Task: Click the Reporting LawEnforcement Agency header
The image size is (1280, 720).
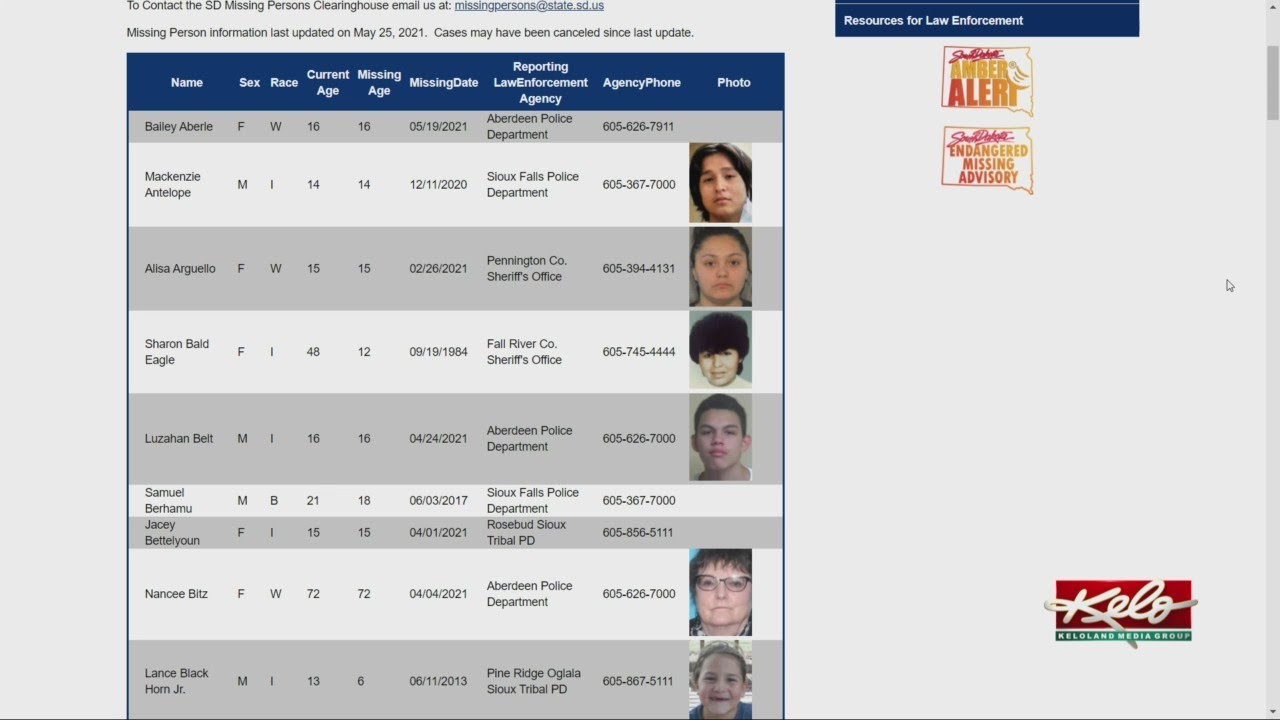Action: [540, 83]
